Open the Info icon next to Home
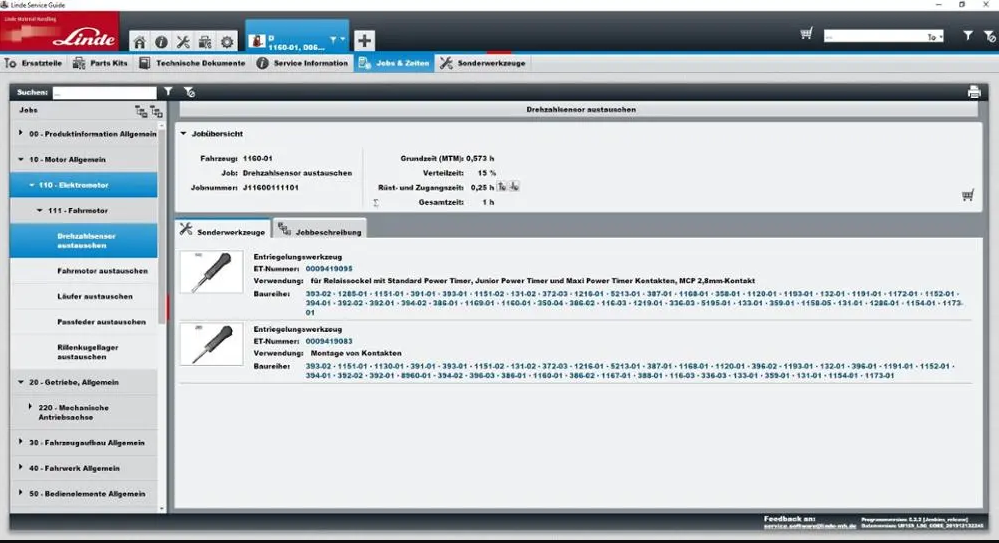 tap(161, 42)
